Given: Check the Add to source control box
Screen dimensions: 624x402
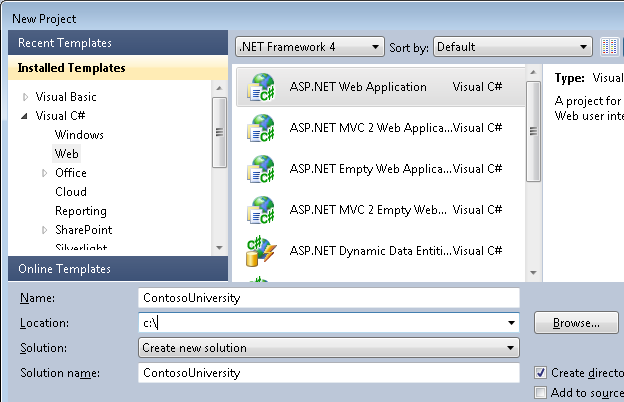Looking at the screenshot, I should 541,392.
